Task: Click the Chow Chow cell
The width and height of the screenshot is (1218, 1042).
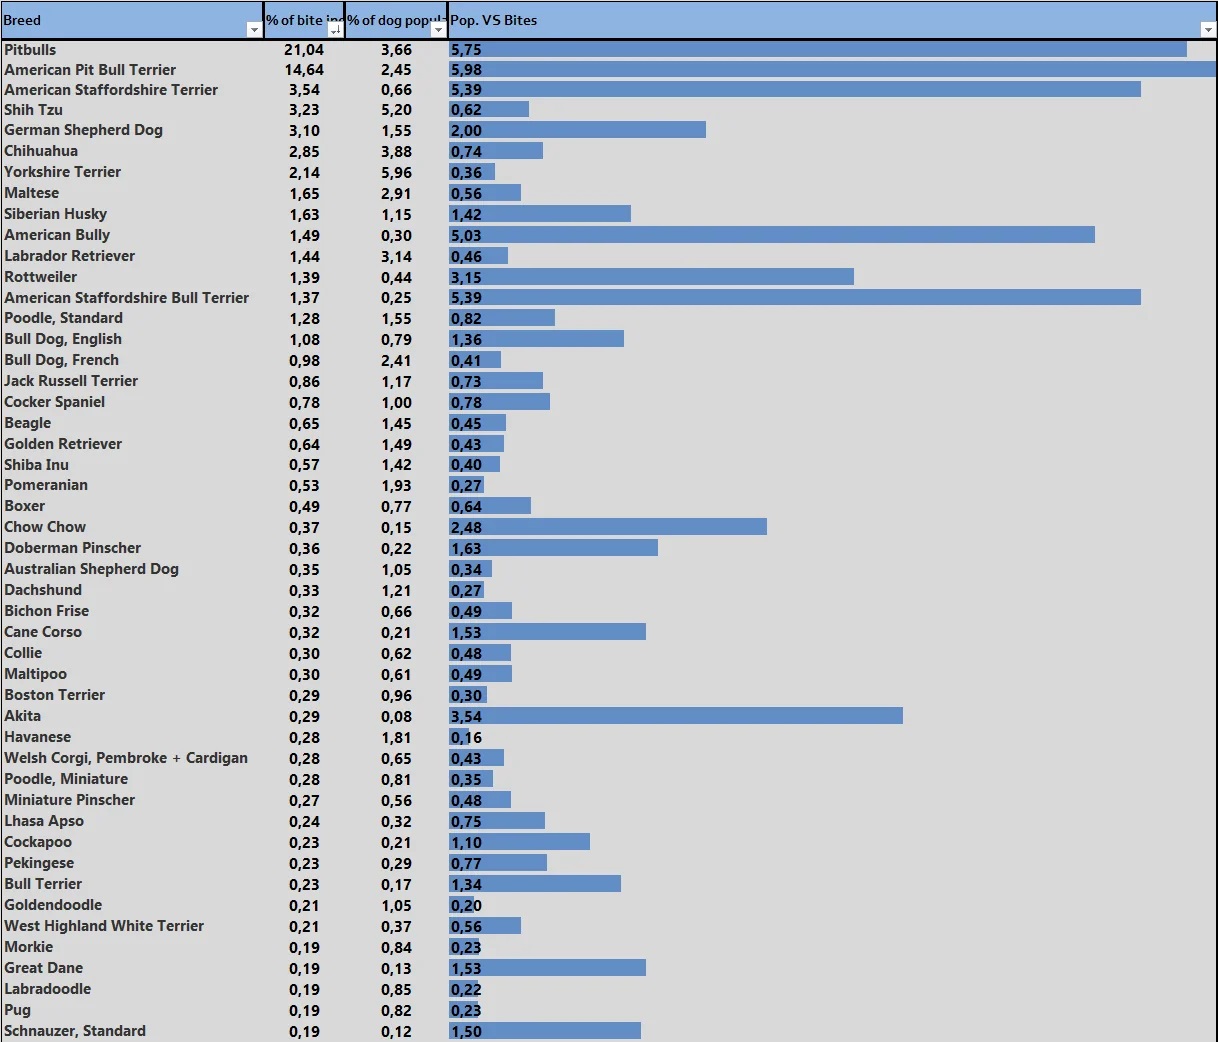Action: [x=45, y=527]
